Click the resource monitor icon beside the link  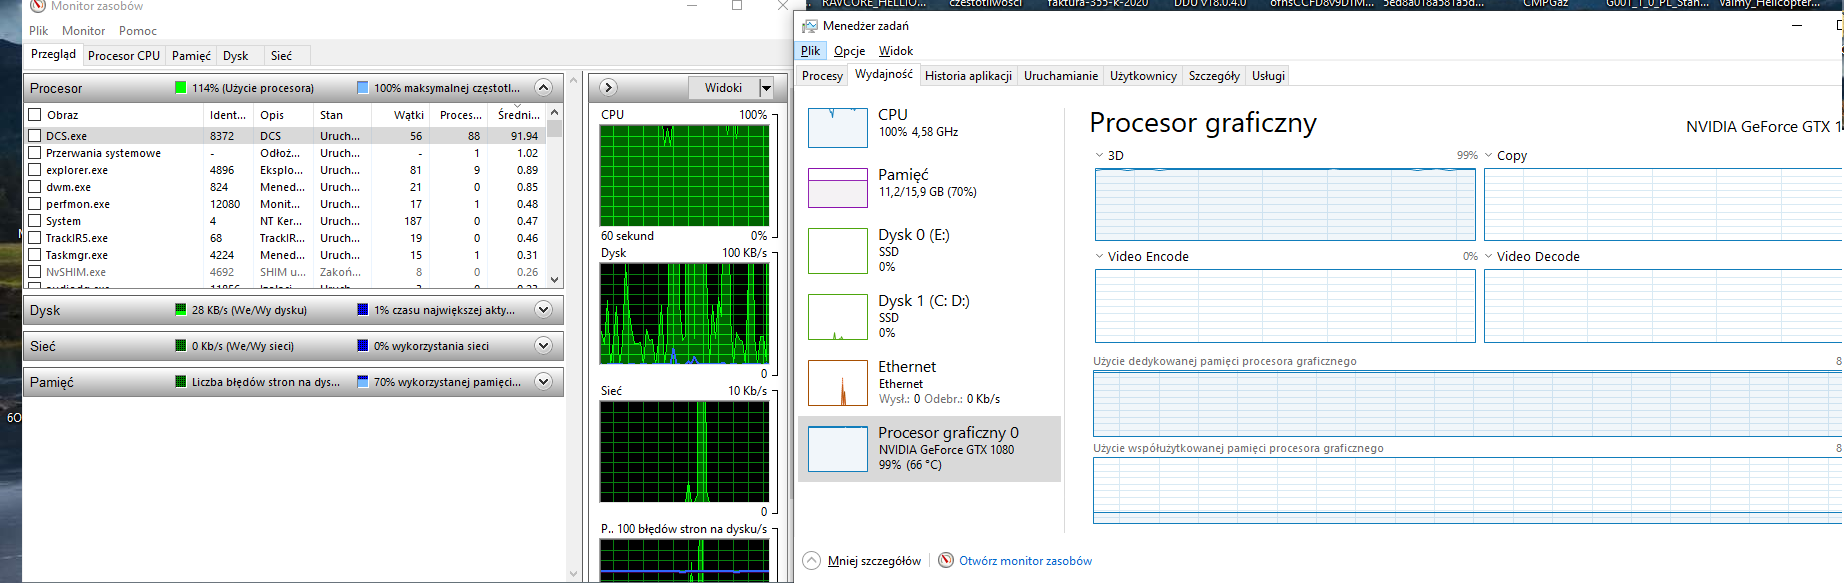pos(946,560)
